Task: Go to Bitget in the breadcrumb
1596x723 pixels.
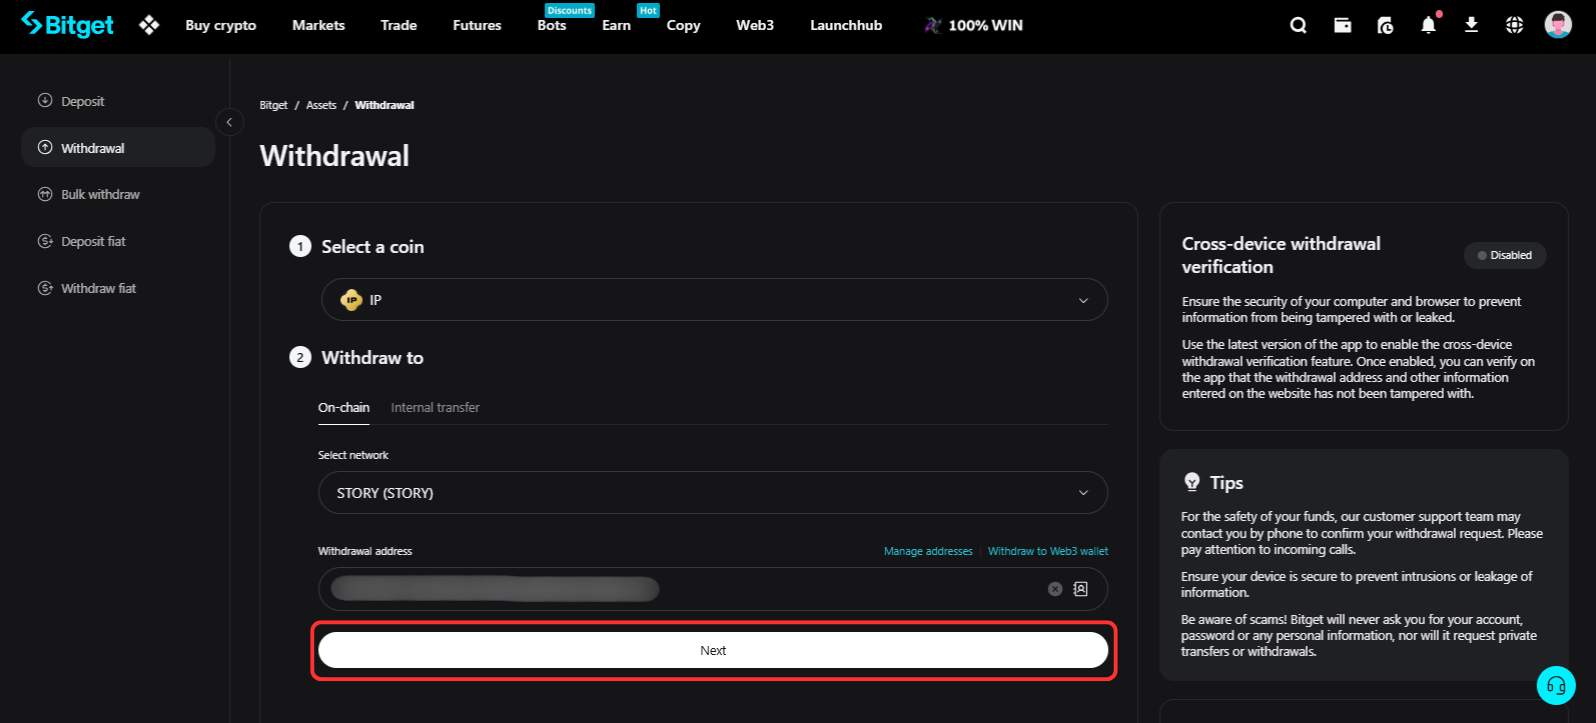Action: 273,105
